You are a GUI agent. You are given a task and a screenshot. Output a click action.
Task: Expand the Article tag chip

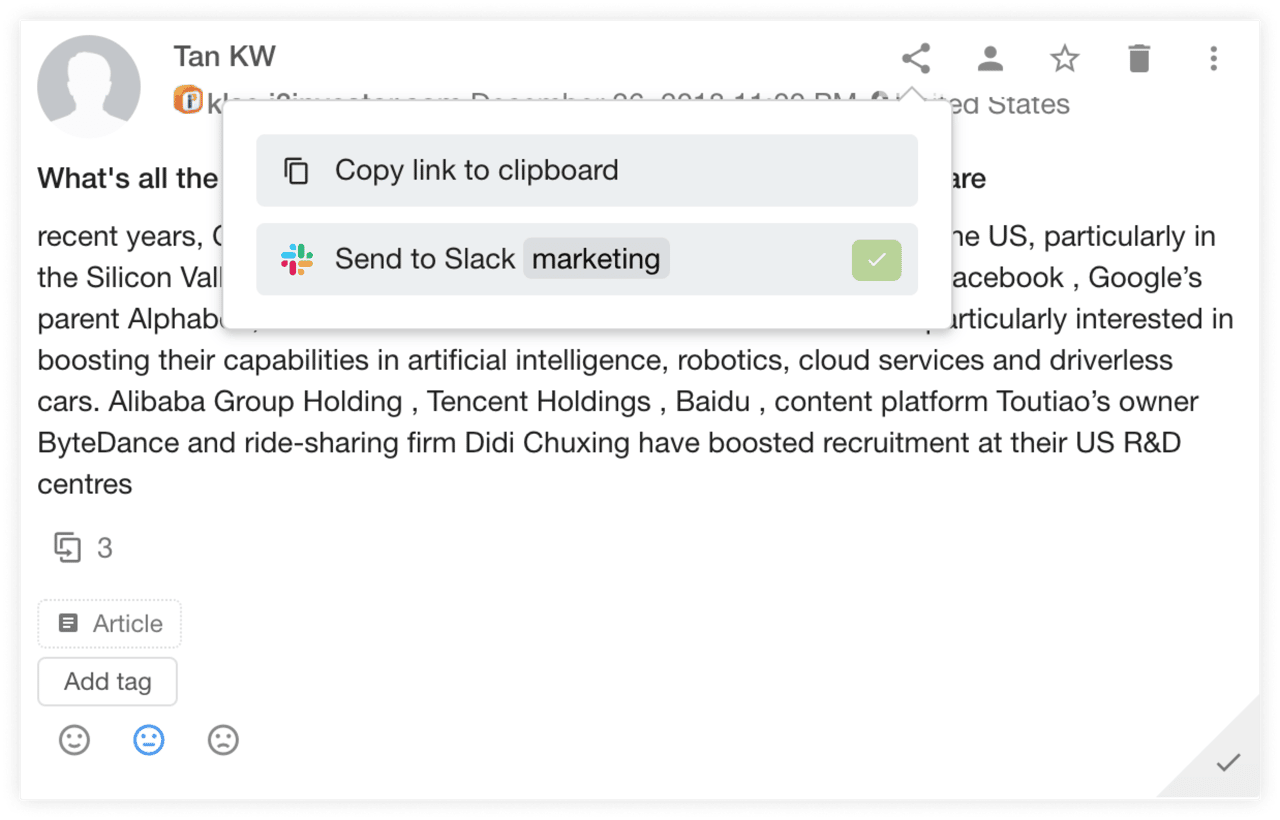pyautogui.click(x=109, y=622)
